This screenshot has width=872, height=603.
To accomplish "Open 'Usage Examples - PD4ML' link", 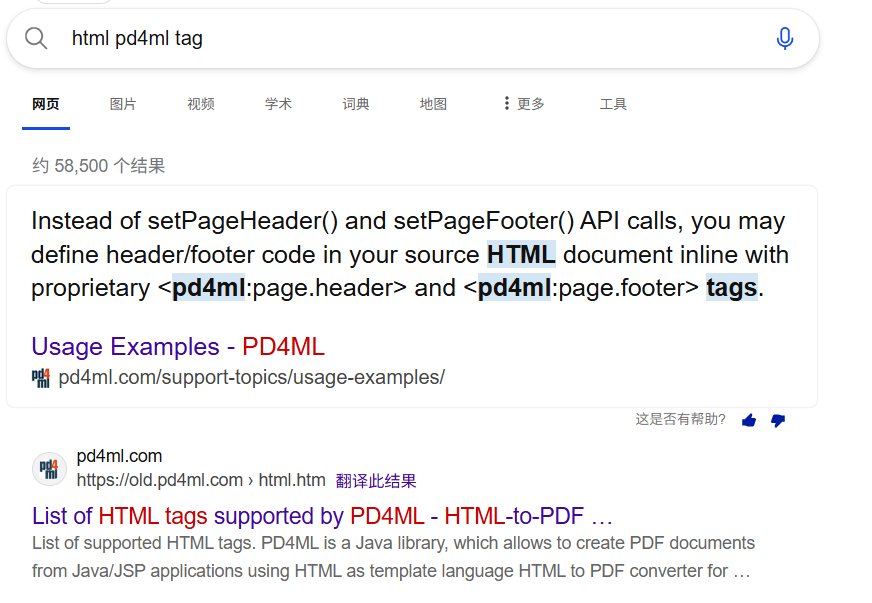I will click(x=178, y=347).
